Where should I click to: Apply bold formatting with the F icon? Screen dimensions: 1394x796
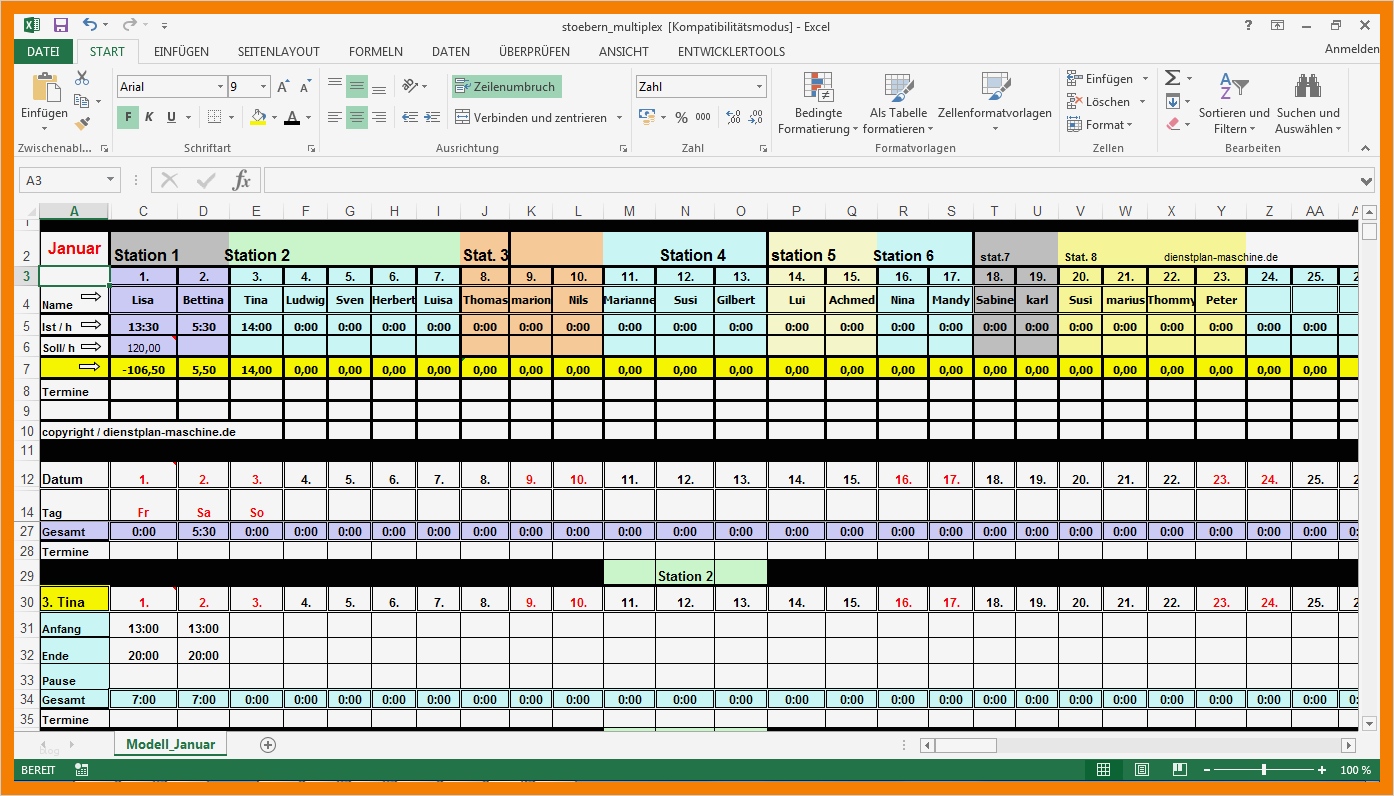tap(127, 117)
